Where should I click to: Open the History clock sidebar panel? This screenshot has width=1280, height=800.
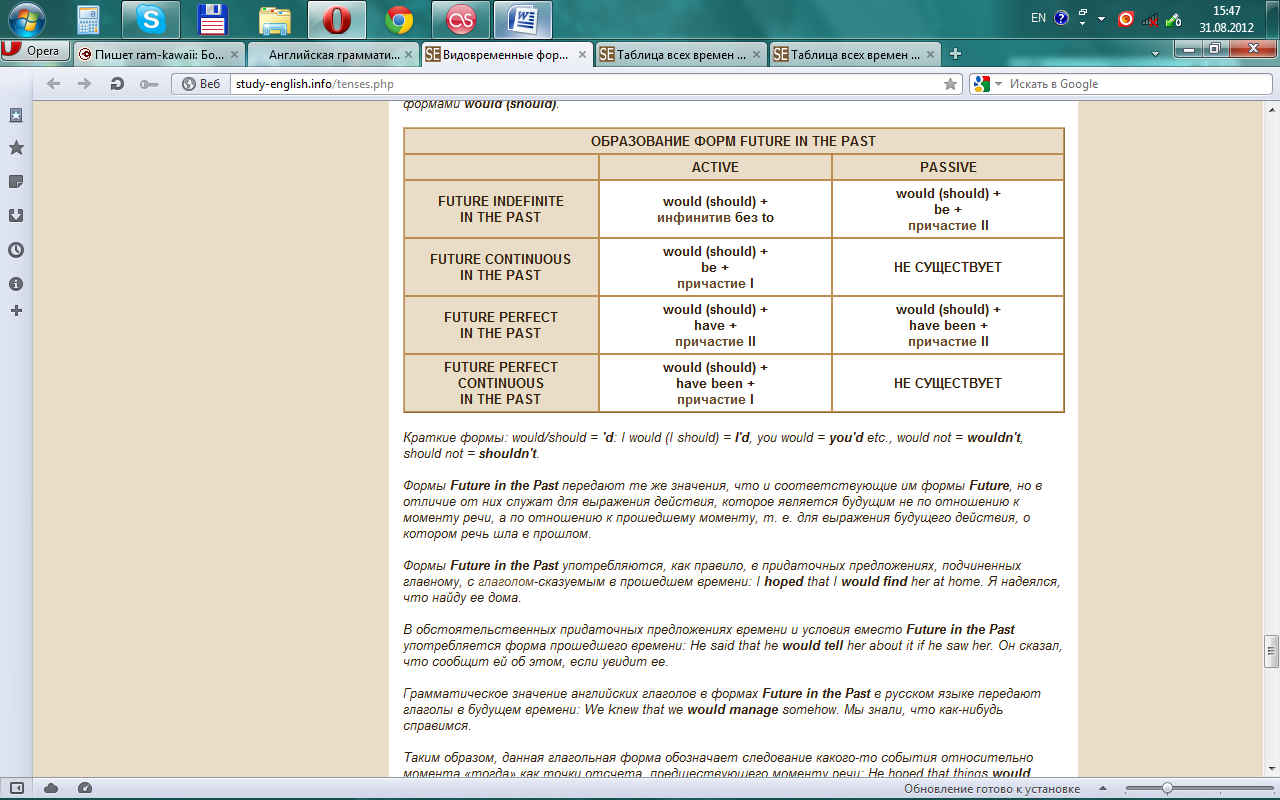(x=16, y=250)
